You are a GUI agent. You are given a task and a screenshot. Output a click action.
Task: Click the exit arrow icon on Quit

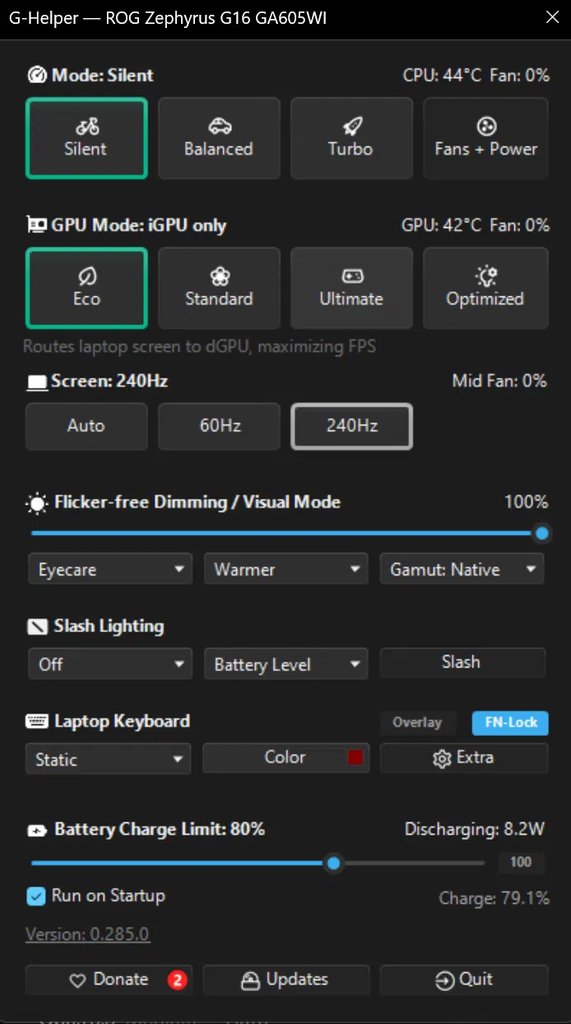[x=444, y=980]
